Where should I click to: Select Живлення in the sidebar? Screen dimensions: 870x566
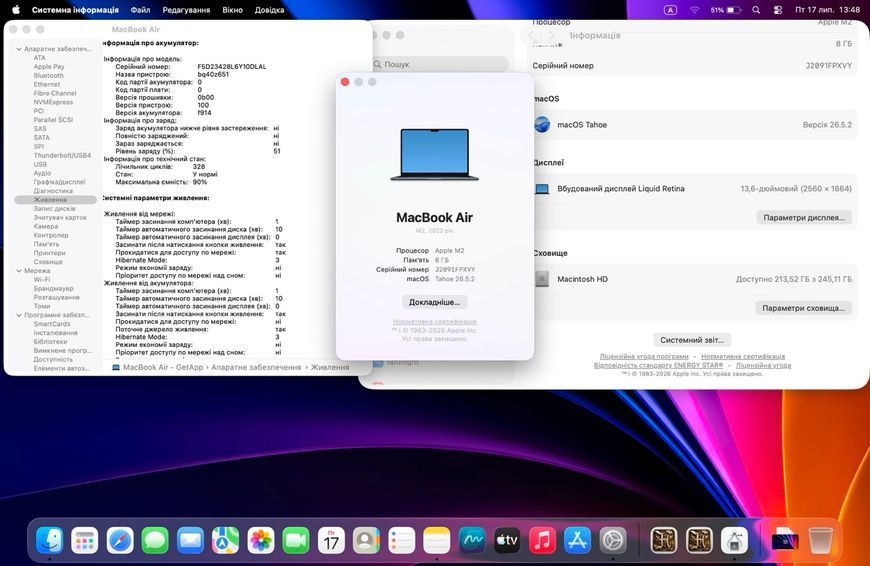(55, 200)
